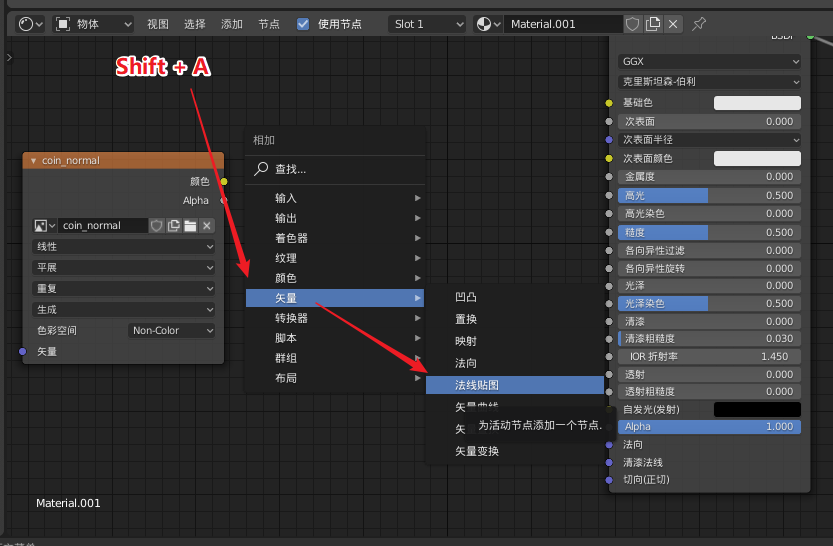Toggle the 使用节点 checkbox
Viewport: 833px width, 546px height.
tap(303, 24)
